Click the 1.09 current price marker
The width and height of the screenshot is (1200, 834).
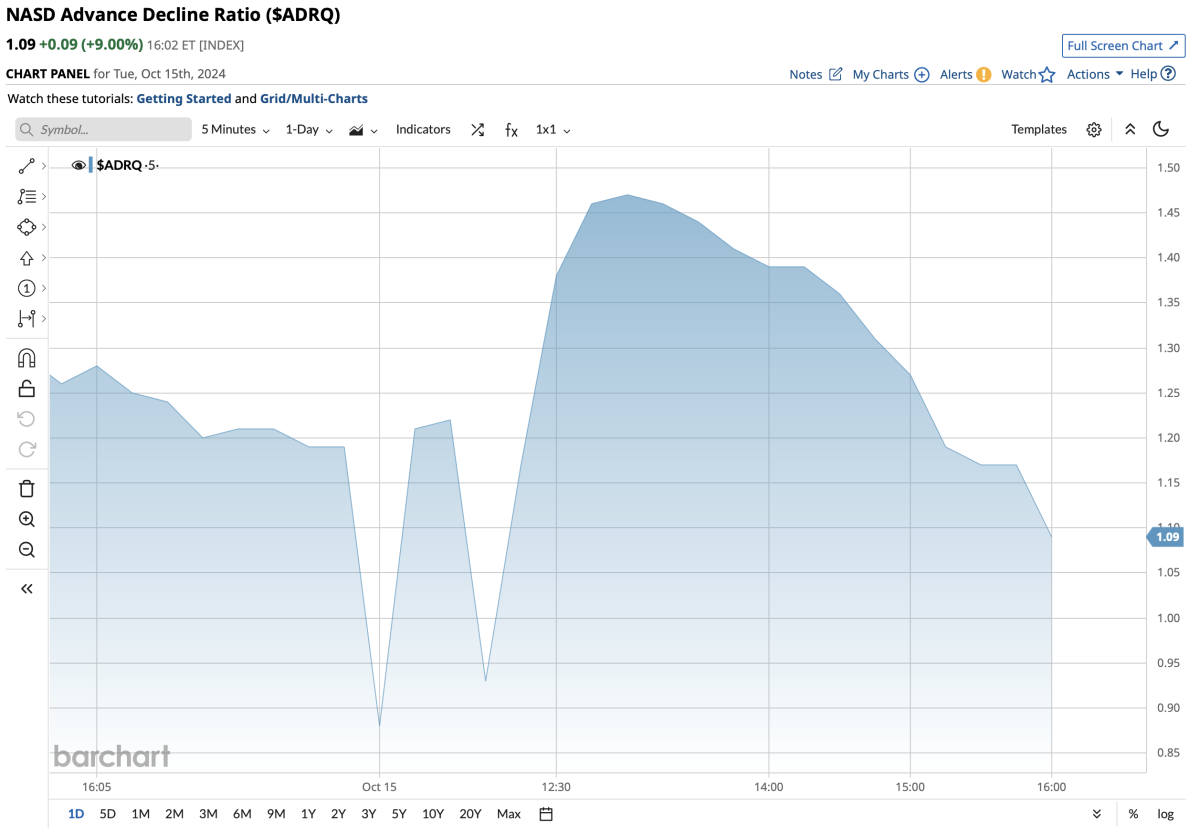(x=1166, y=537)
